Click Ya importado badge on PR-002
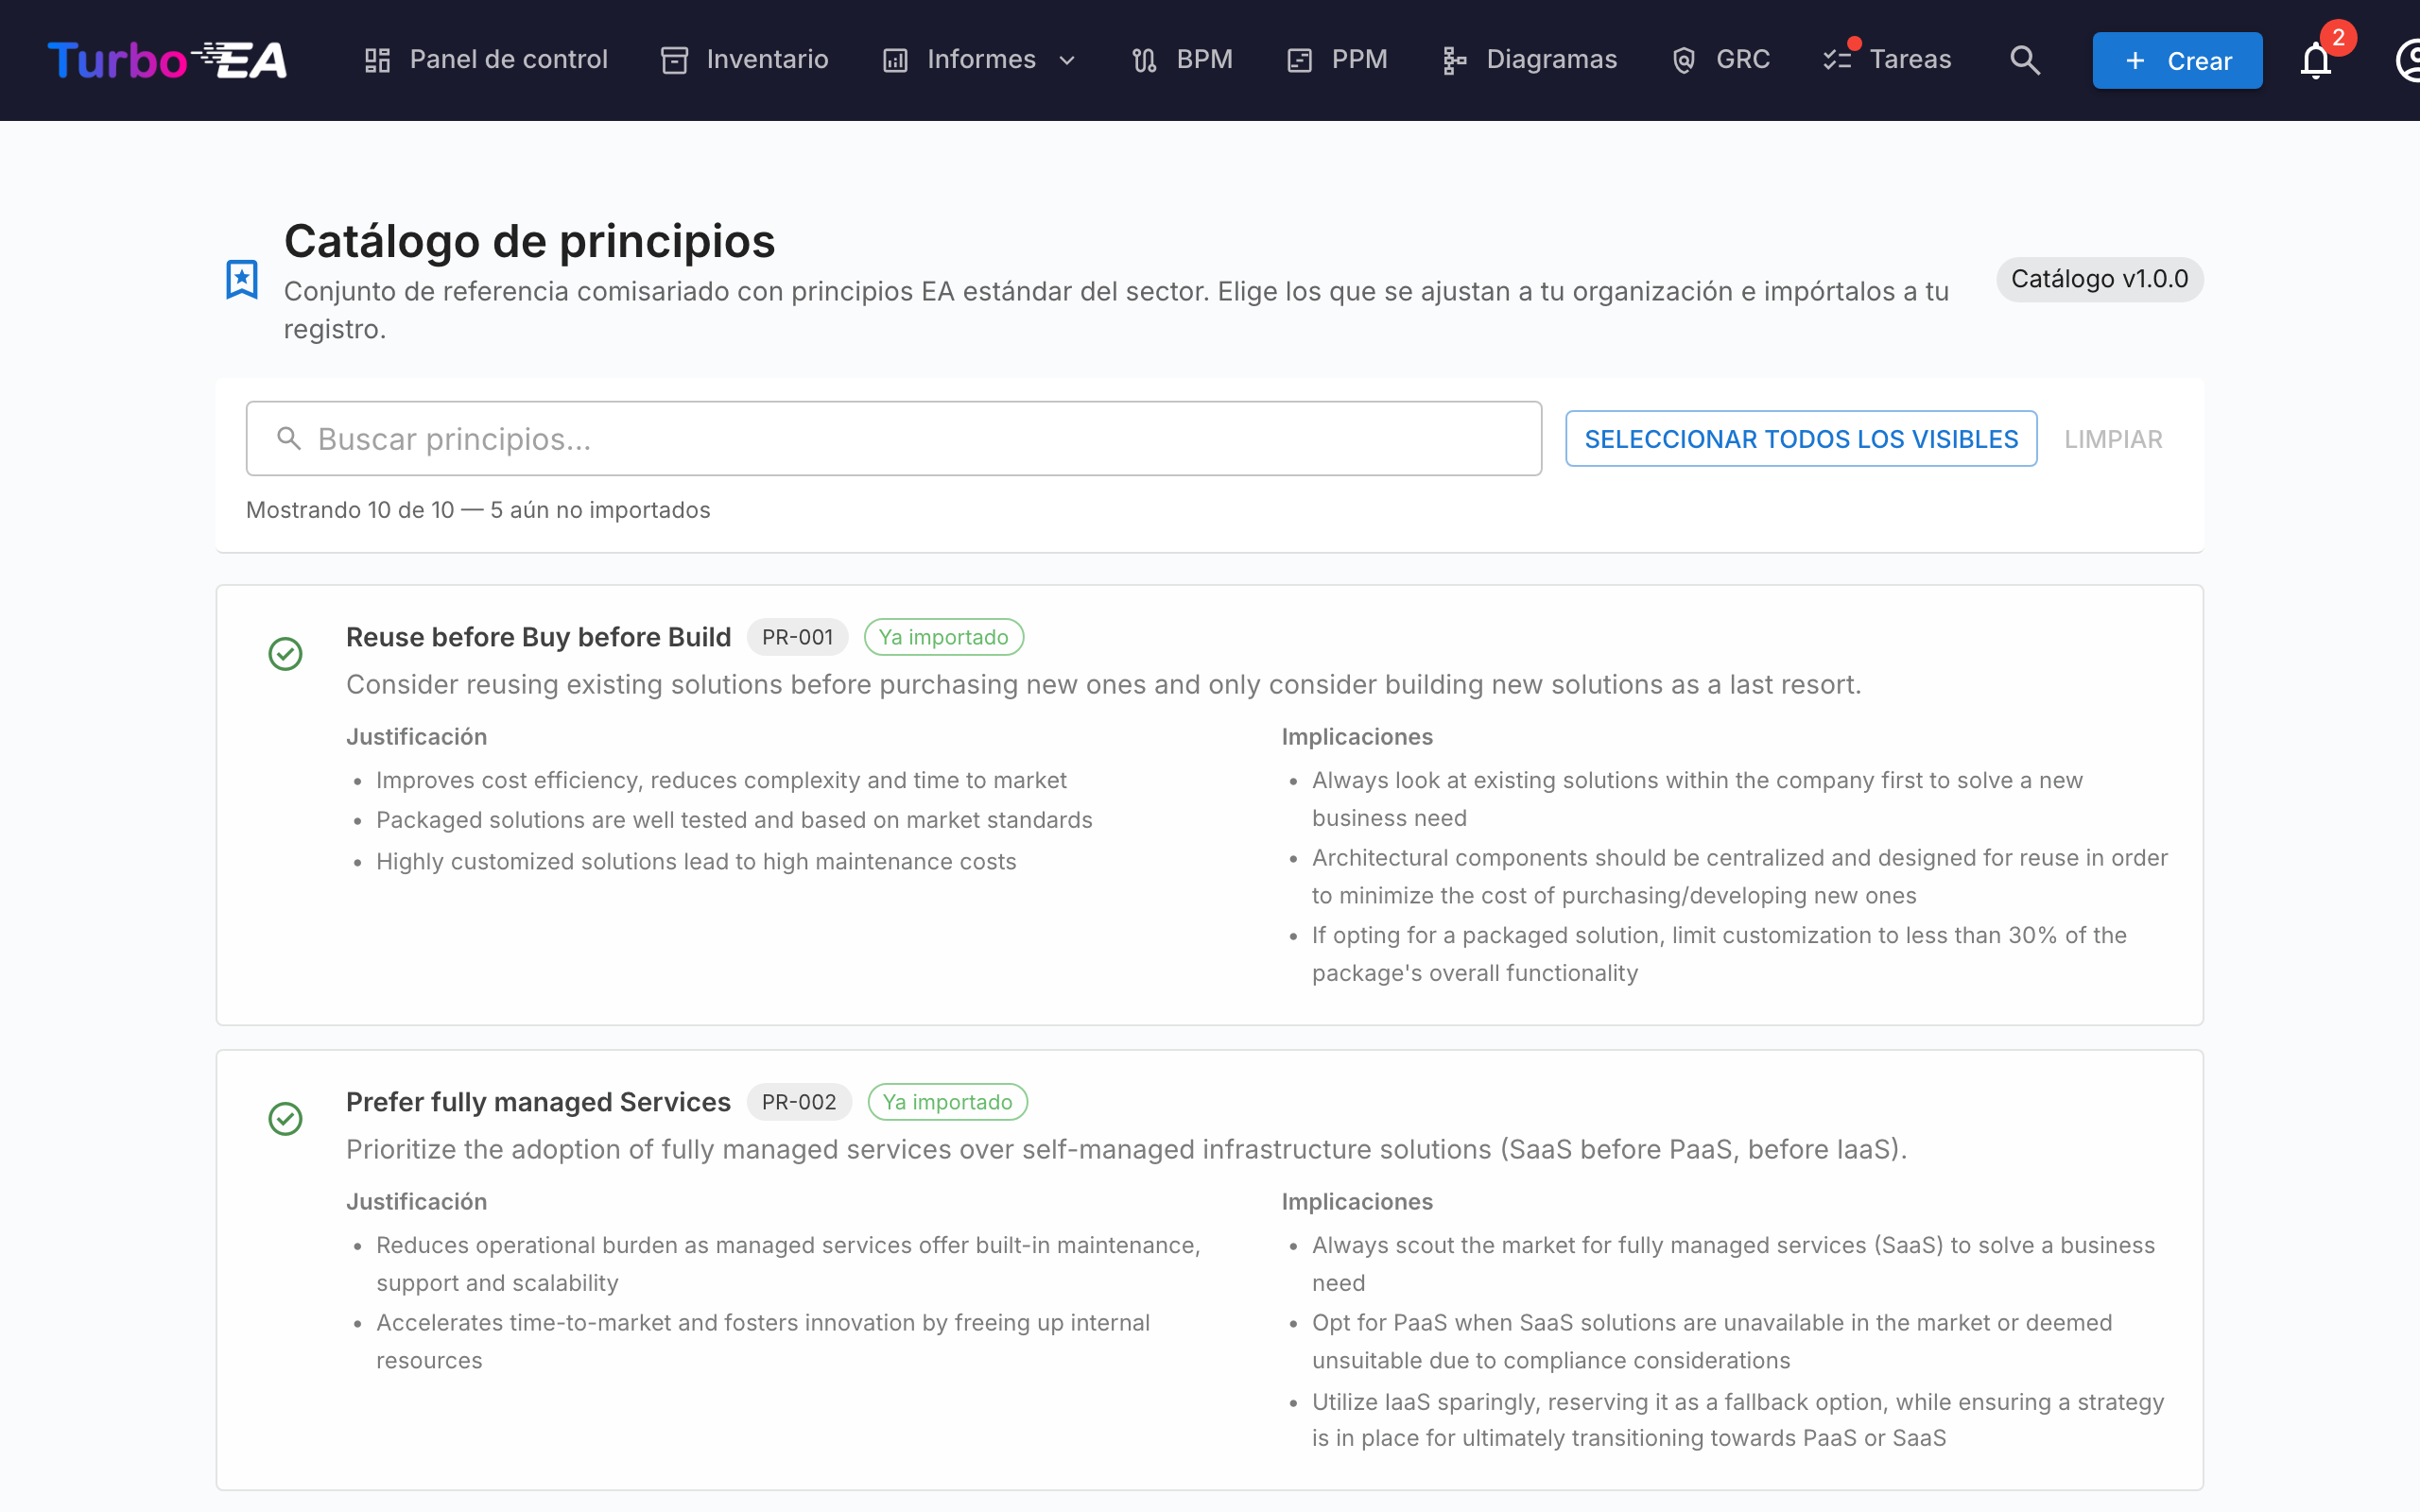 [947, 1102]
